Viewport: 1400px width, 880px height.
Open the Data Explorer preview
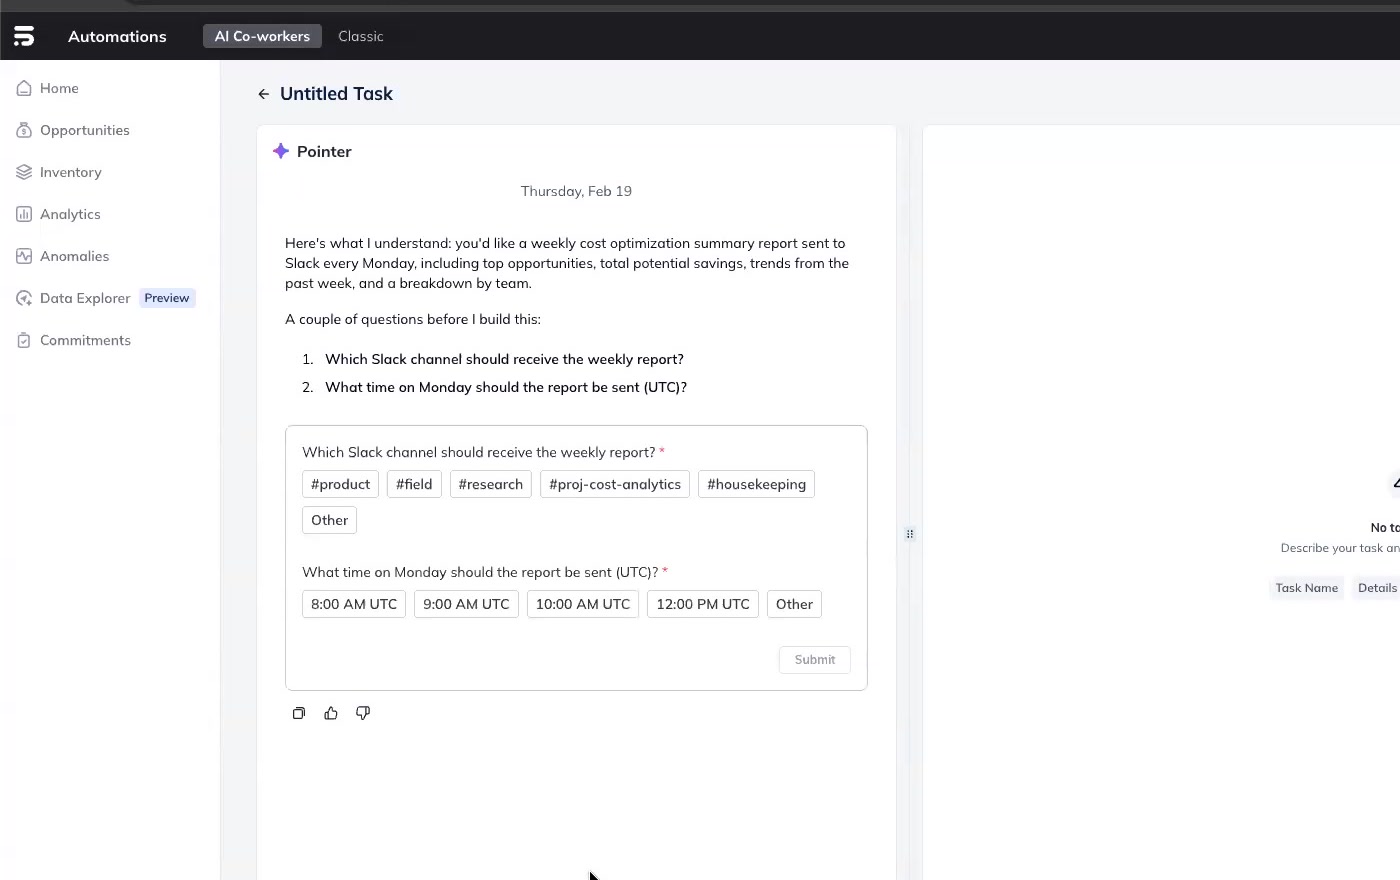pyautogui.click(x=85, y=298)
